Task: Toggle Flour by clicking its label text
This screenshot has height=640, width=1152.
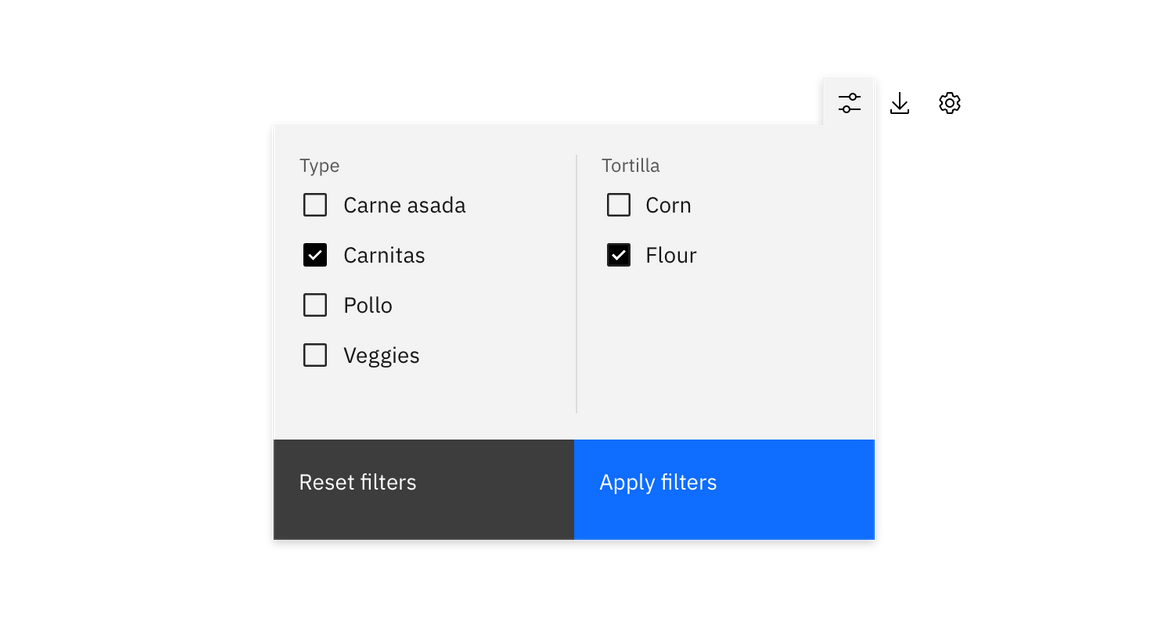Action: (x=670, y=255)
